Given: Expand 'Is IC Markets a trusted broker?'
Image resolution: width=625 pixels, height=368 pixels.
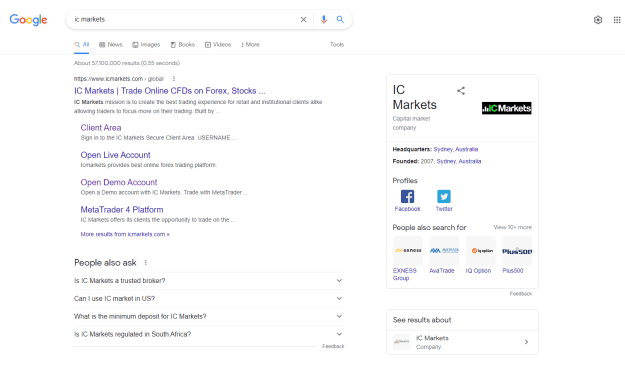Looking at the screenshot, I should 209,281.
